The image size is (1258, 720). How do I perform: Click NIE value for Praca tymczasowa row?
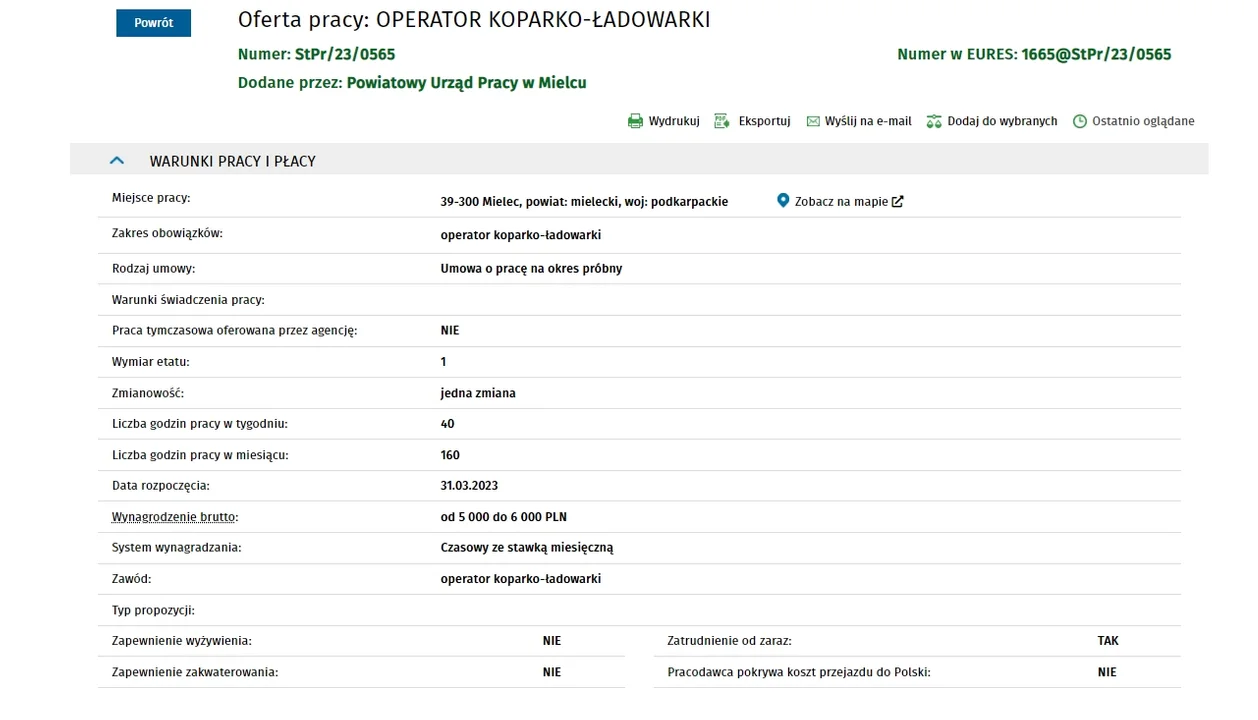[450, 330]
